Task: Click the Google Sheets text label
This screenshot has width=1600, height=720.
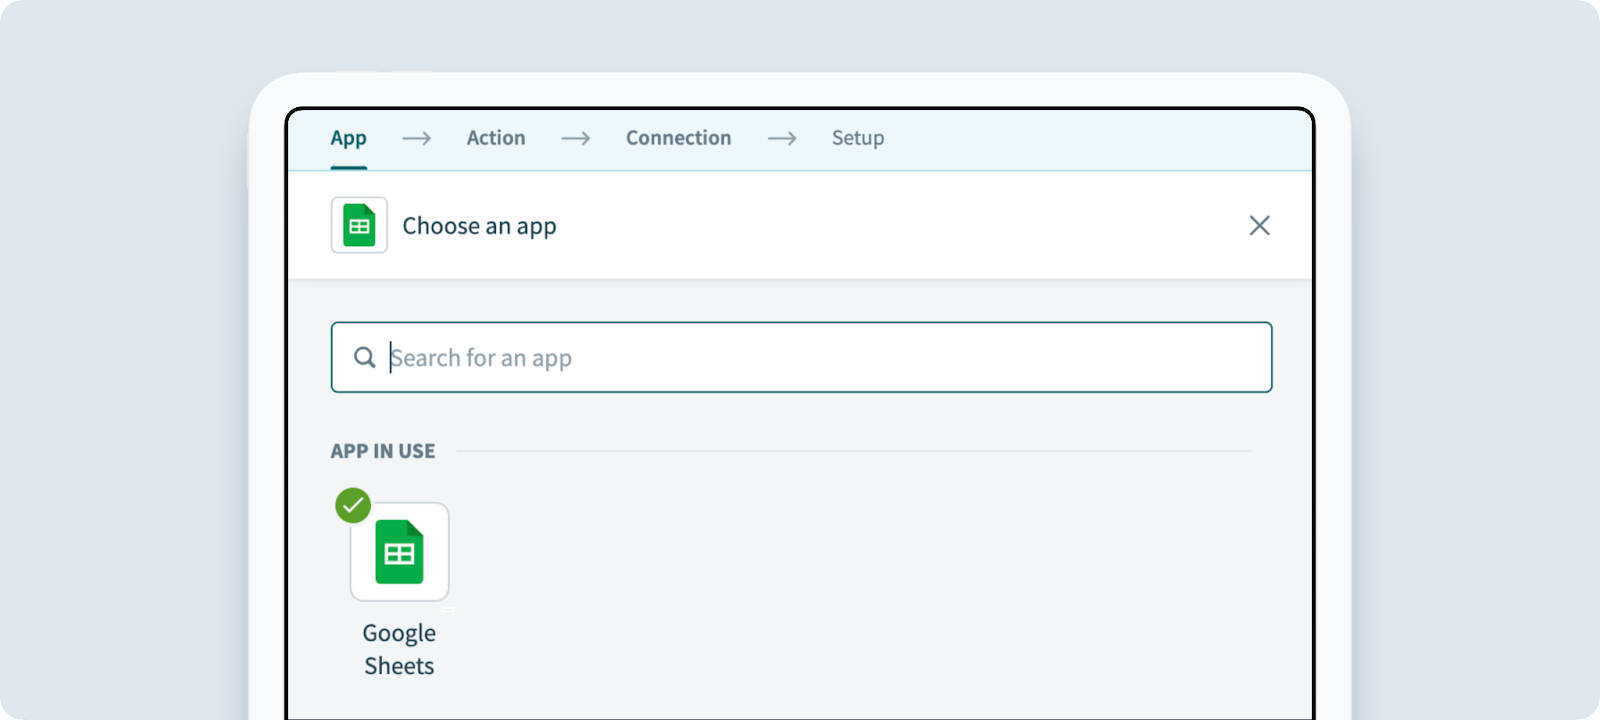Action: click(x=399, y=649)
